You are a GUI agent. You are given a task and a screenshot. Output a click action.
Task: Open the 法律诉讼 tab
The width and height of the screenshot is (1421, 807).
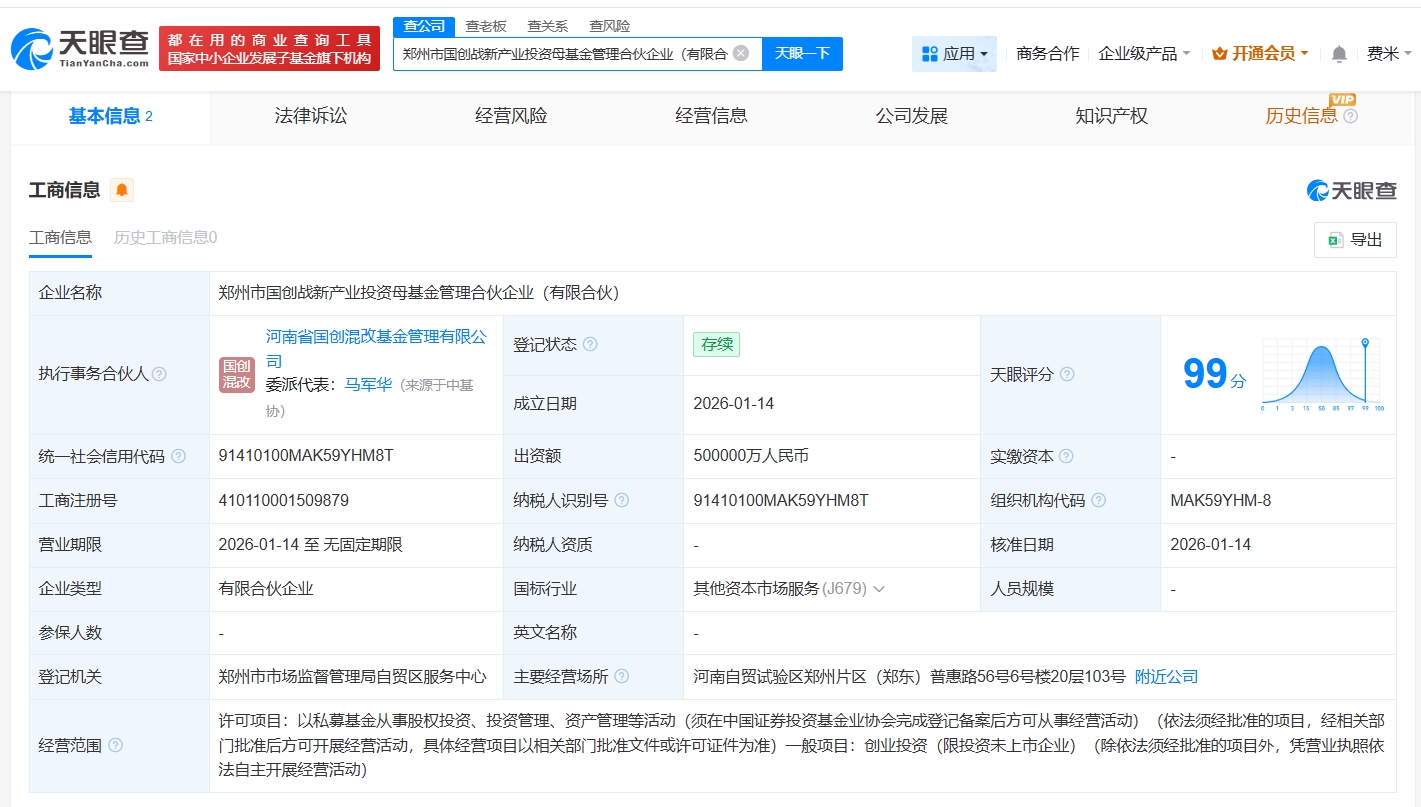coord(310,115)
